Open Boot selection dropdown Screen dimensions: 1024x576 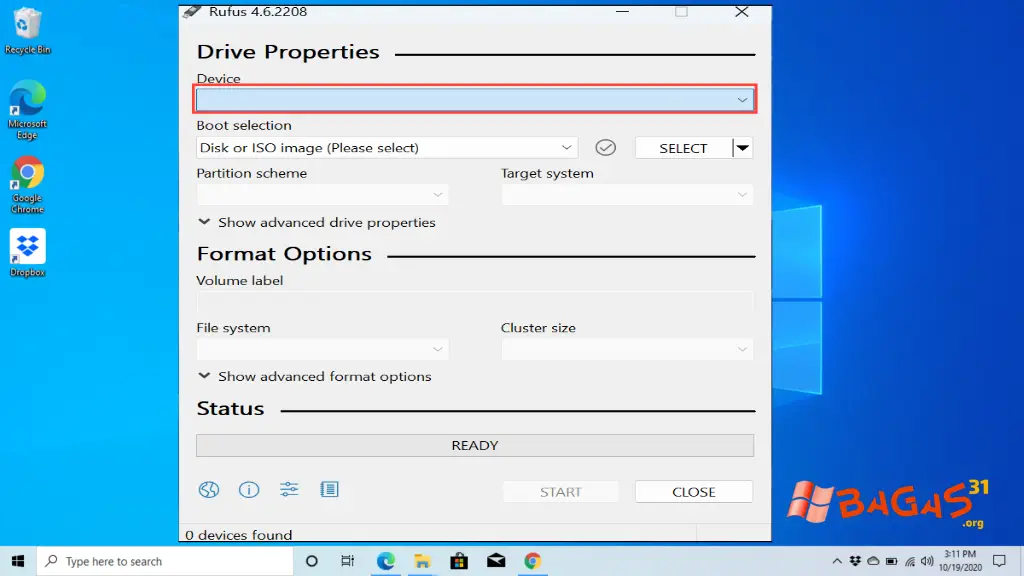pyautogui.click(x=387, y=148)
